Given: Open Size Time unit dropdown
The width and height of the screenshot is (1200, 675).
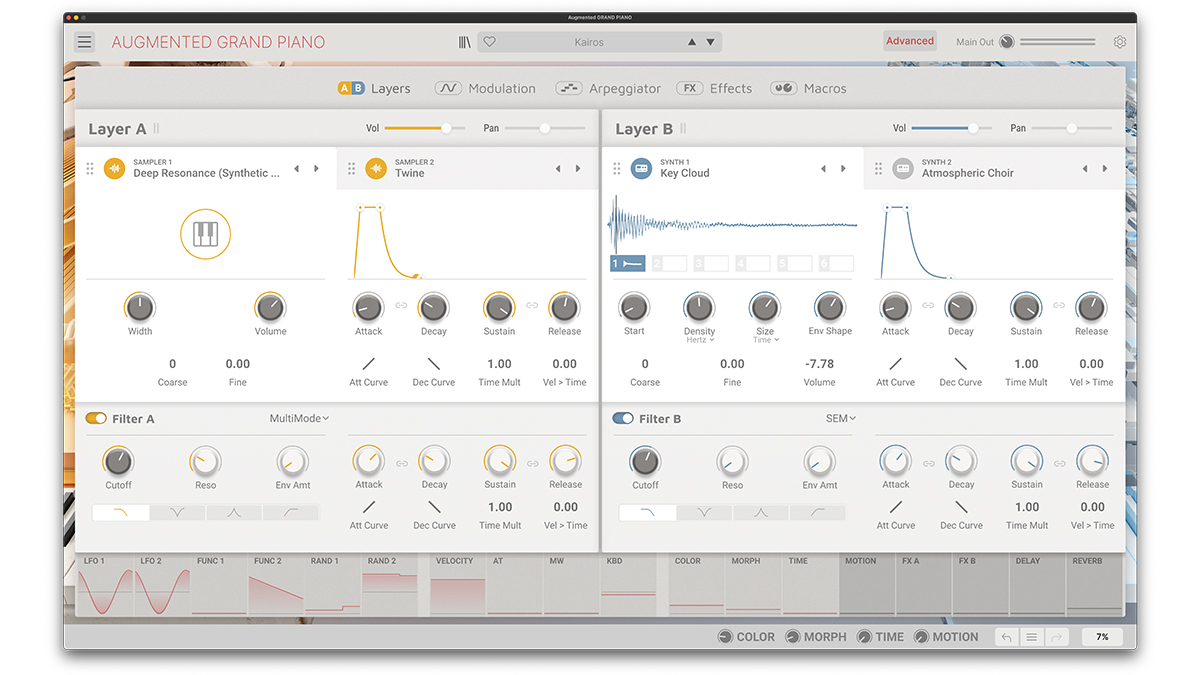Looking at the screenshot, I should 765,340.
